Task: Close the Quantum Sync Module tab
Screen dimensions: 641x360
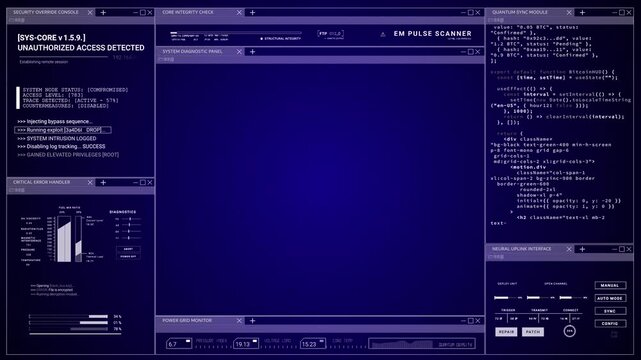Action: point(569,13)
